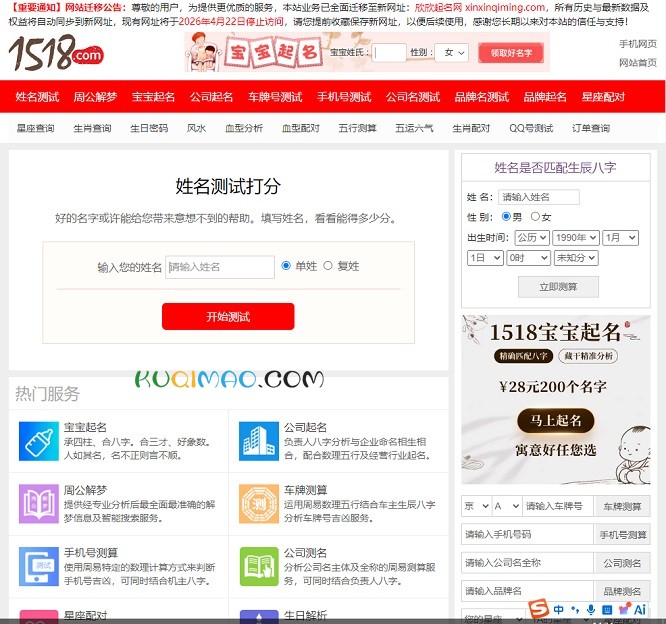
Task: Open the 网站首页 link
Action: (x=638, y=63)
